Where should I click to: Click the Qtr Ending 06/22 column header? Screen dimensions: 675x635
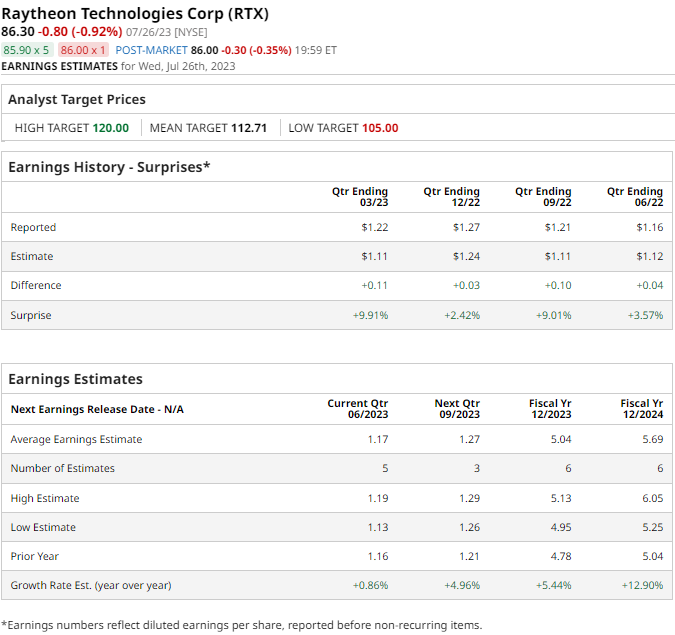click(x=634, y=196)
